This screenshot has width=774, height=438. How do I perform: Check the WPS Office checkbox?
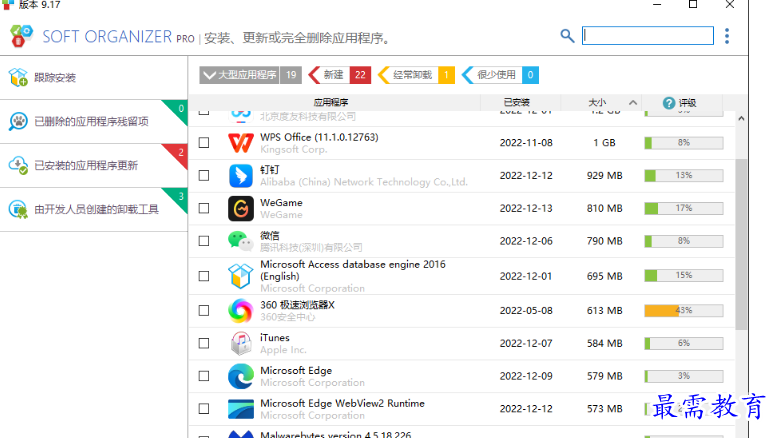pyautogui.click(x=204, y=143)
